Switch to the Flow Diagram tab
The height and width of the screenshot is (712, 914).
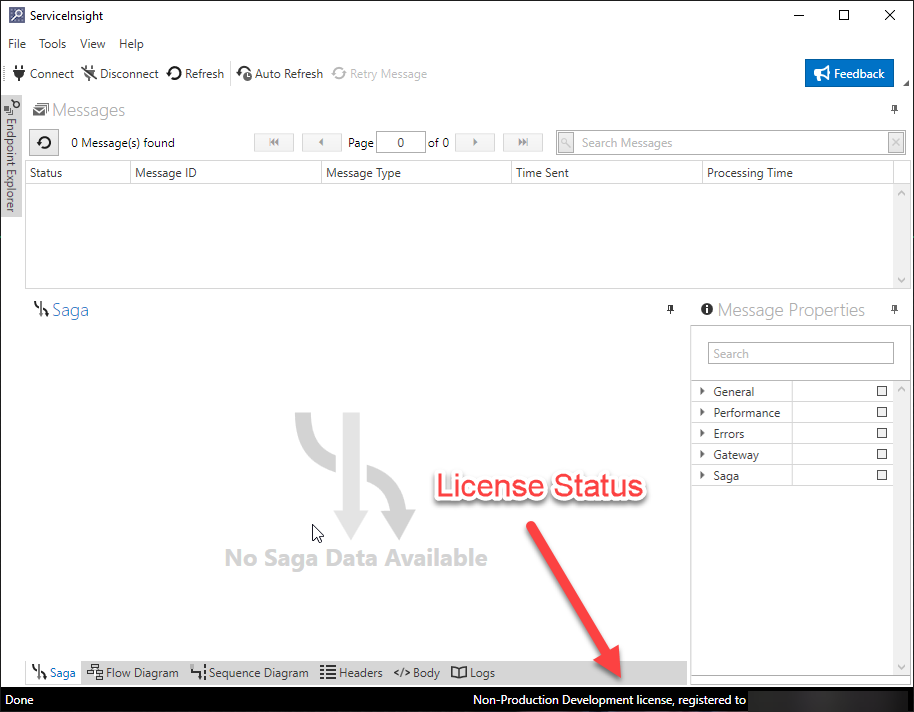pos(133,672)
